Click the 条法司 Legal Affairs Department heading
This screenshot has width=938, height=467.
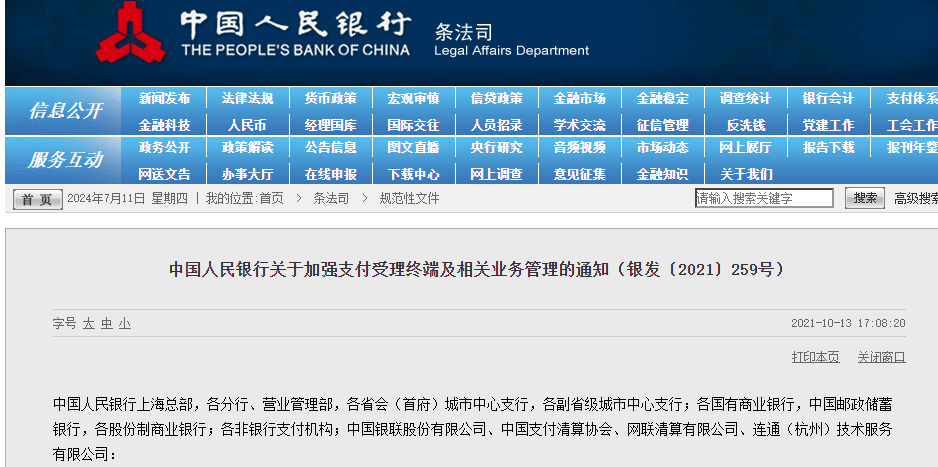click(x=511, y=39)
